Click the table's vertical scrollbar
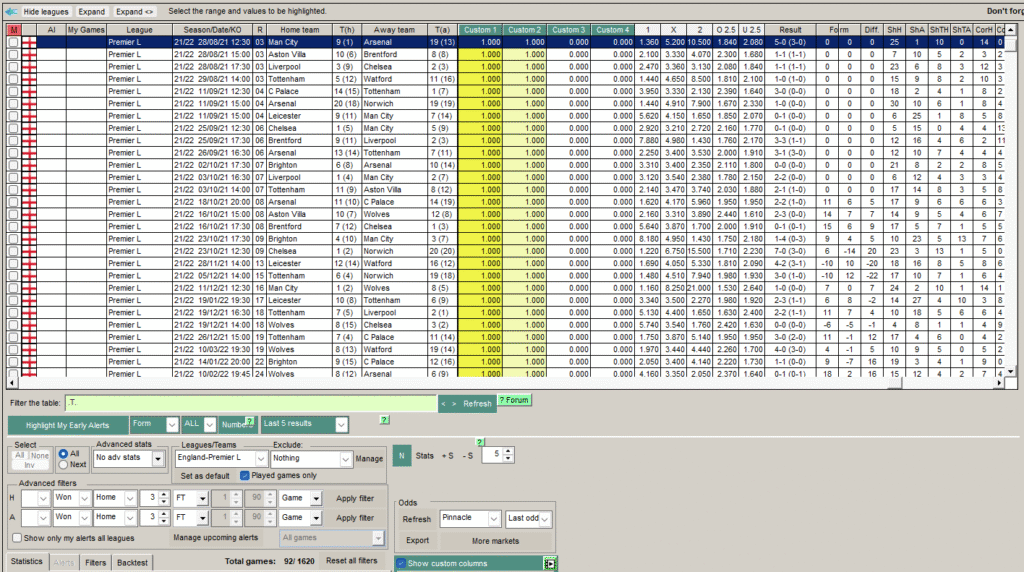This screenshot has width=1024, height=572. click(1009, 200)
